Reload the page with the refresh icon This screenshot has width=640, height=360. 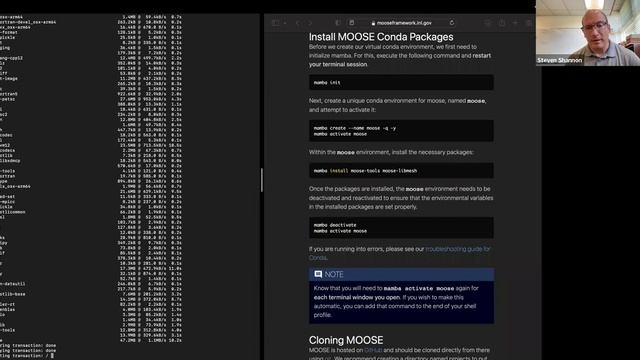[451, 23]
